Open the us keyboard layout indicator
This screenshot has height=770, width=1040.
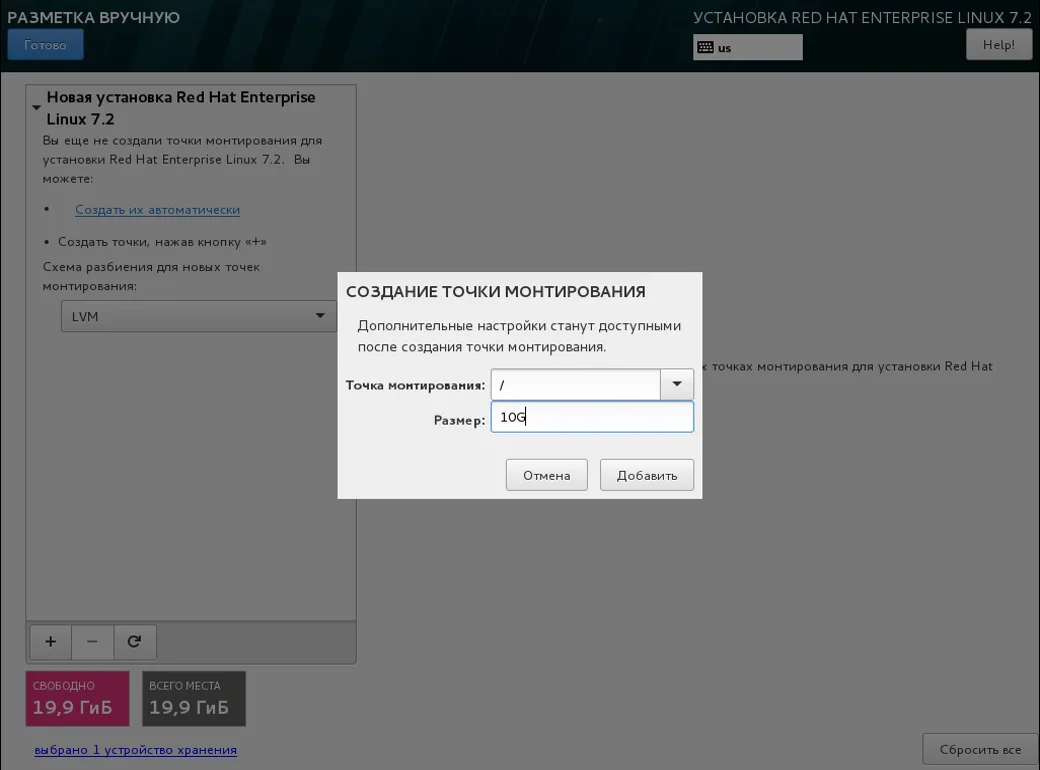pyautogui.click(x=748, y=47)
